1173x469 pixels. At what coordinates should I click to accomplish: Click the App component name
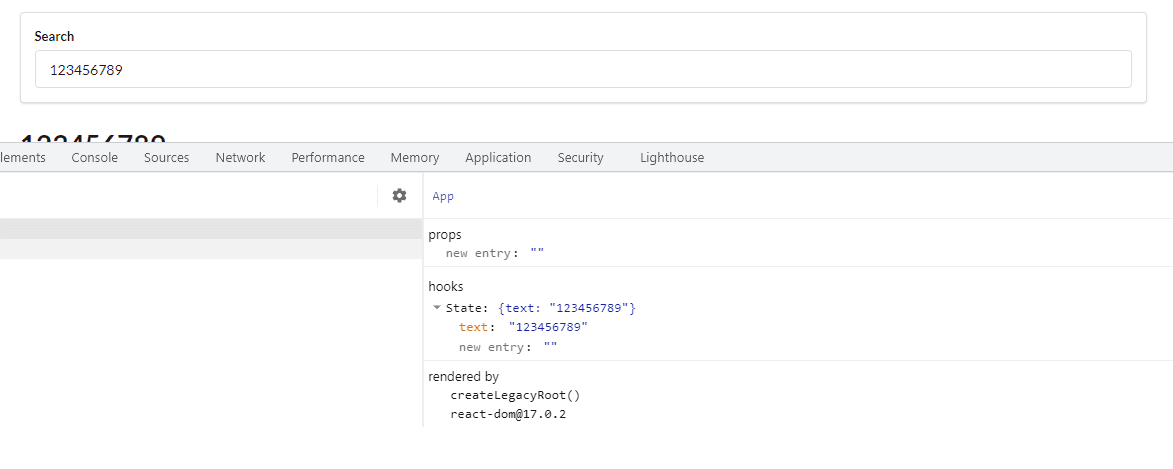(x=443, y=197)
